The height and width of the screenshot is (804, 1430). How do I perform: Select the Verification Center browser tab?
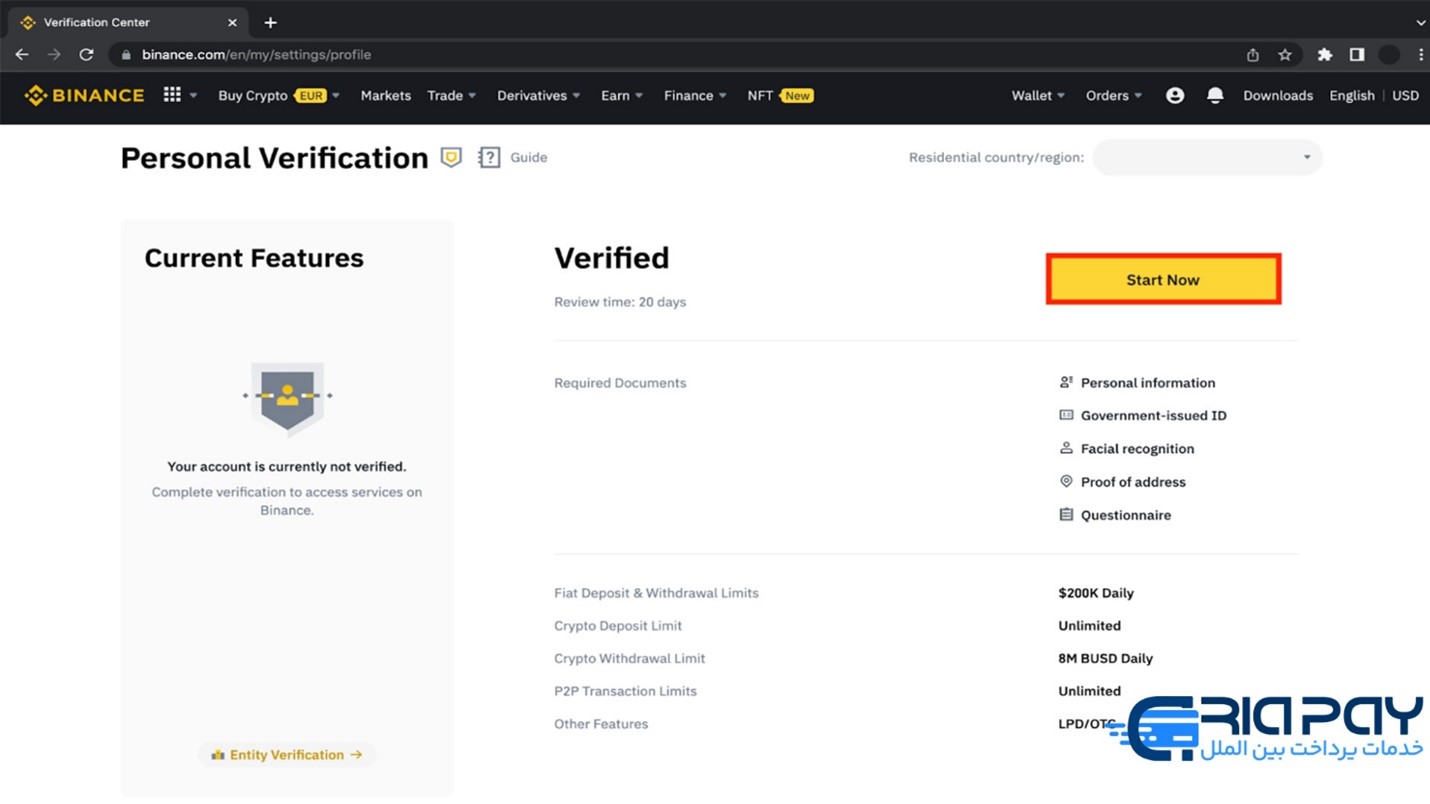pos(127,22)
